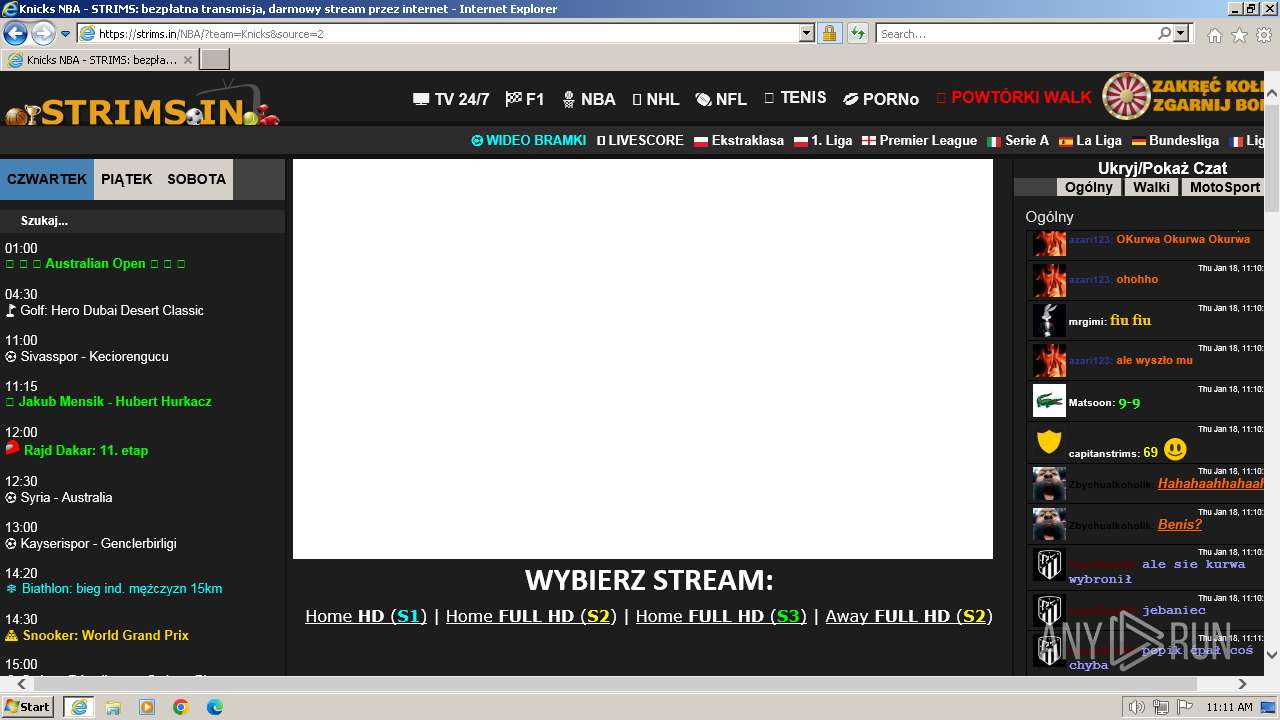Go back with the IE back arrow
Viewport: 1280px width, 720px height.
pyautogui.click(x=15, y=33)
